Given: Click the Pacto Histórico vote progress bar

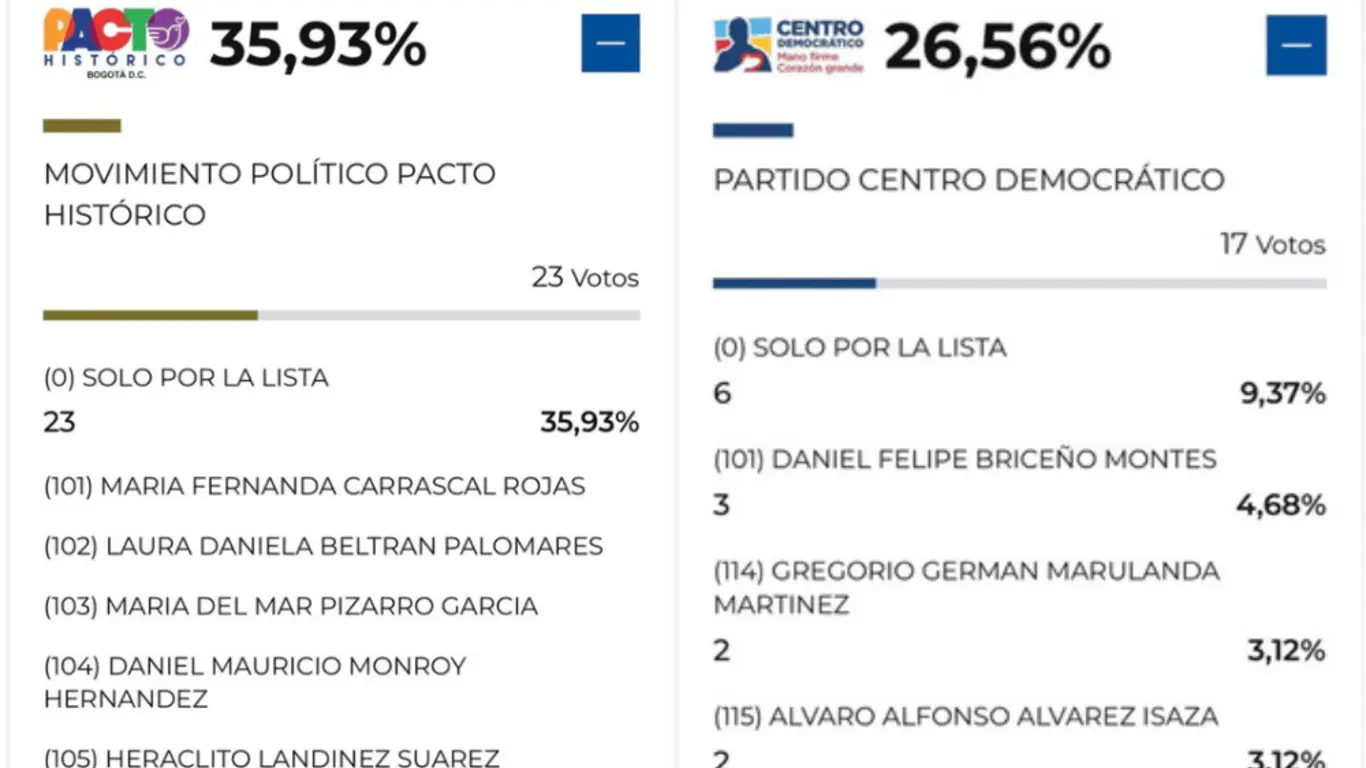Looking at the screenshot, I should coord(340,316).
